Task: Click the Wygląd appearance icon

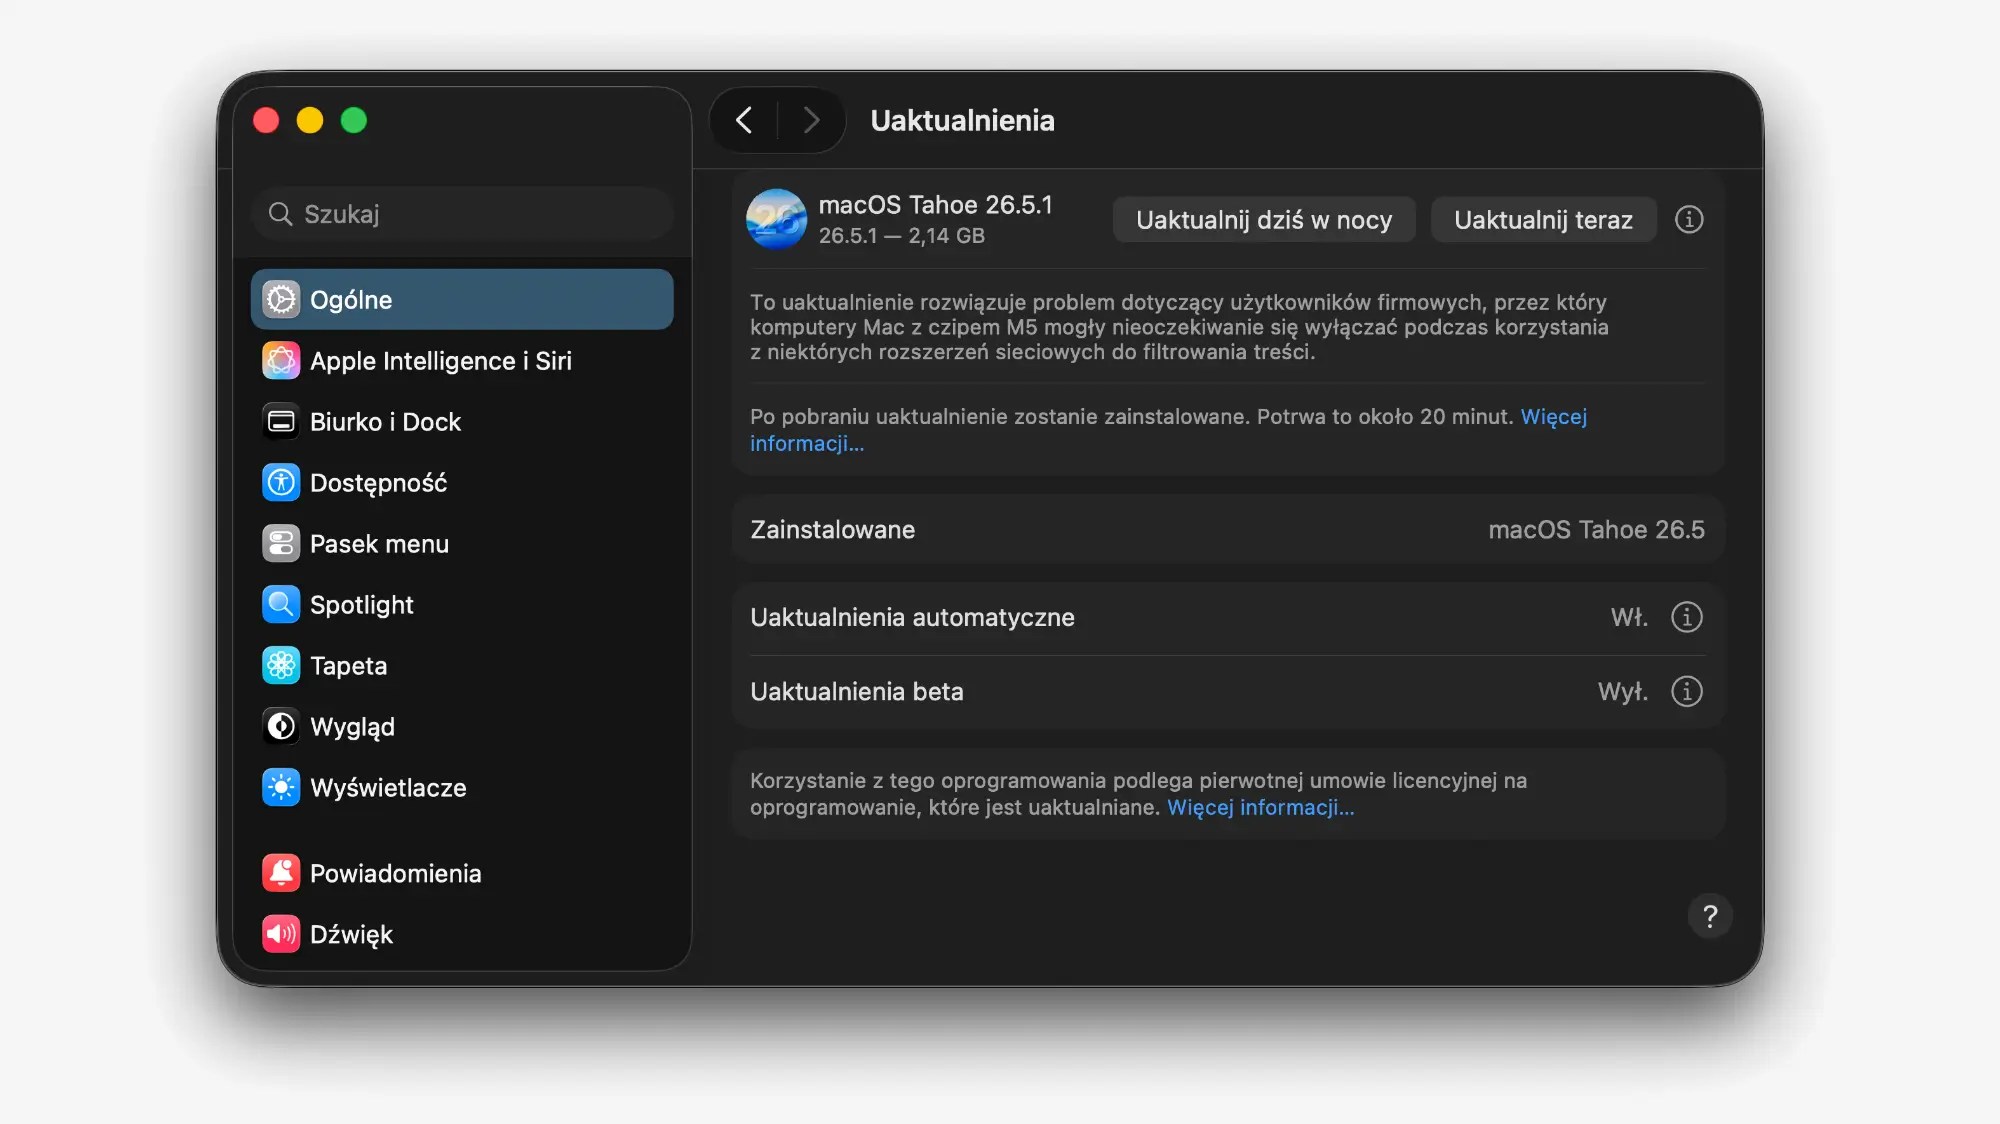Action: click(281, 726)
